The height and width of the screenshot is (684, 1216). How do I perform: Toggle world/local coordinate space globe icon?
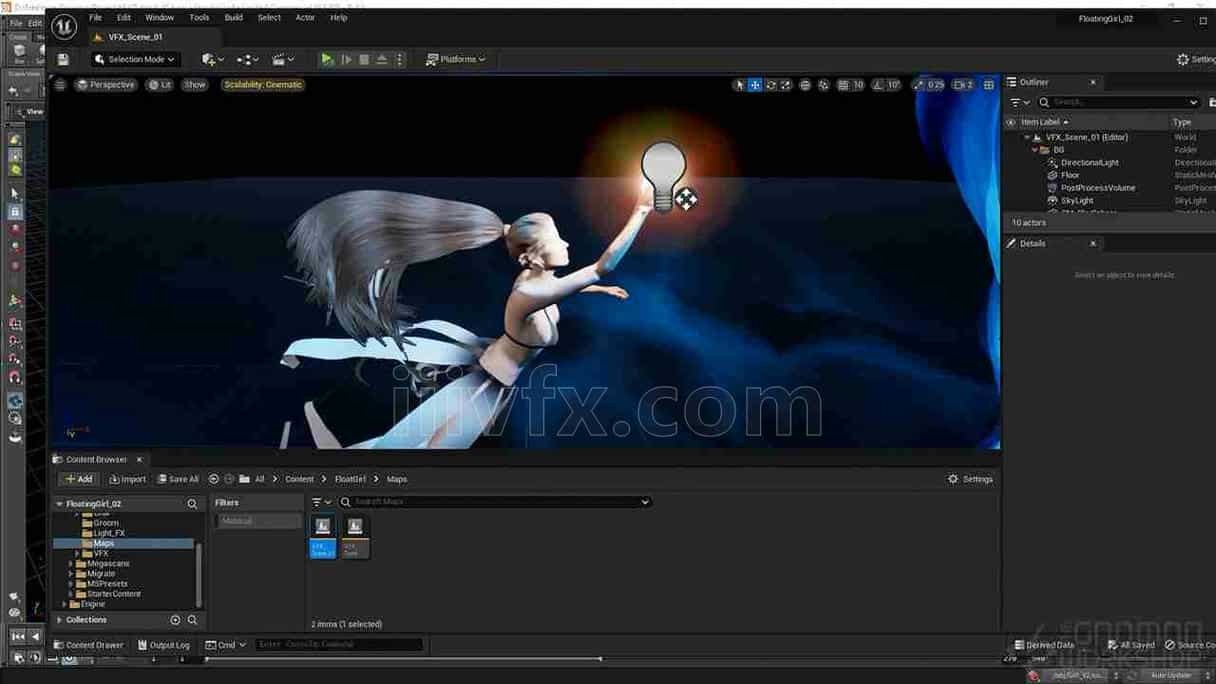pyautogui.click(x=805, y=85)
